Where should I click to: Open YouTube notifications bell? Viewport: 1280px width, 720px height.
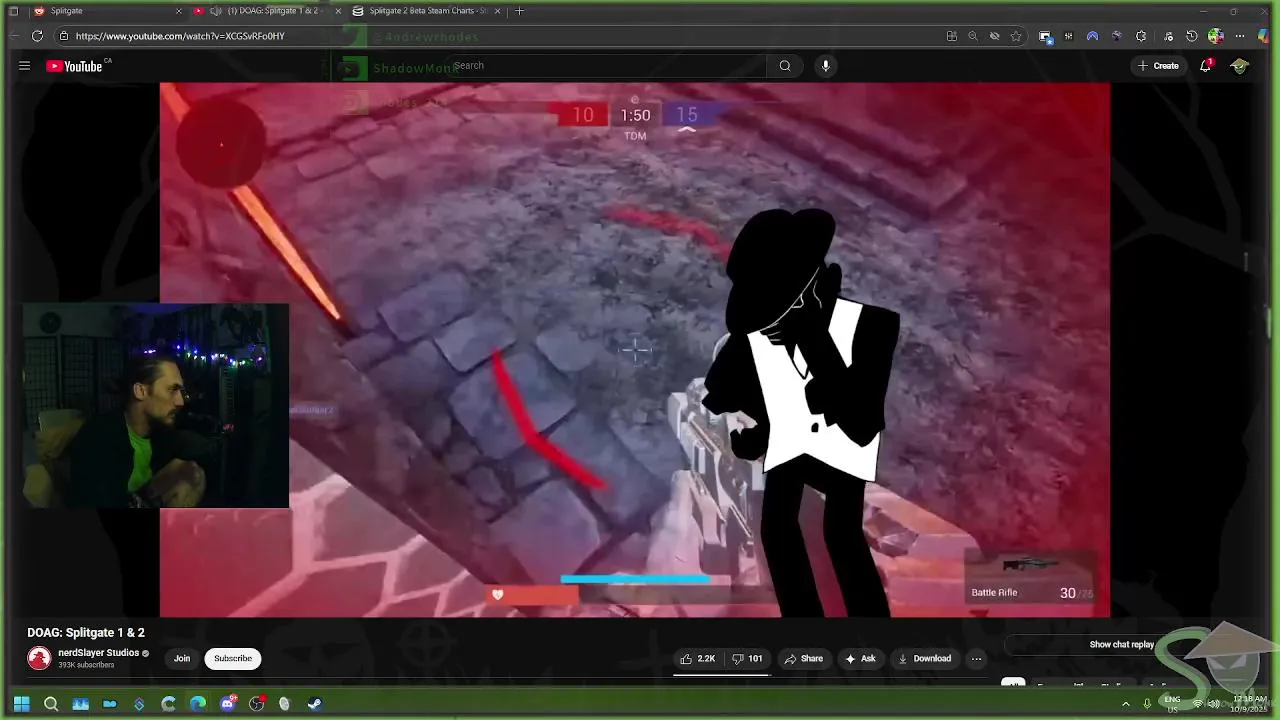point(1206,66)
